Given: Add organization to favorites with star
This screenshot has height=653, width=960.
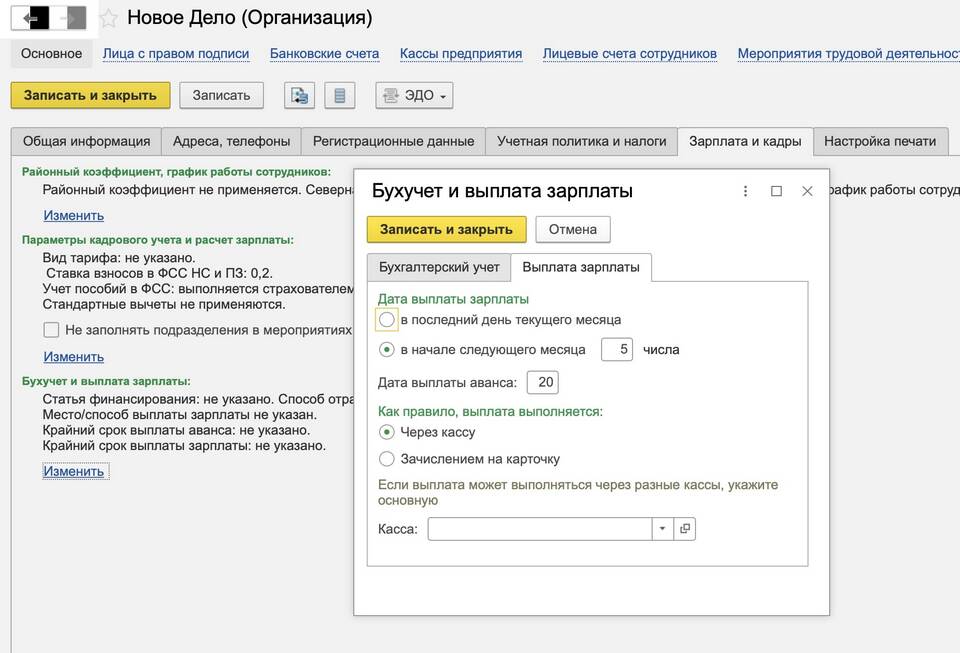Looking at the screenshot, I should pyautogui.click(x=109, y=18).
